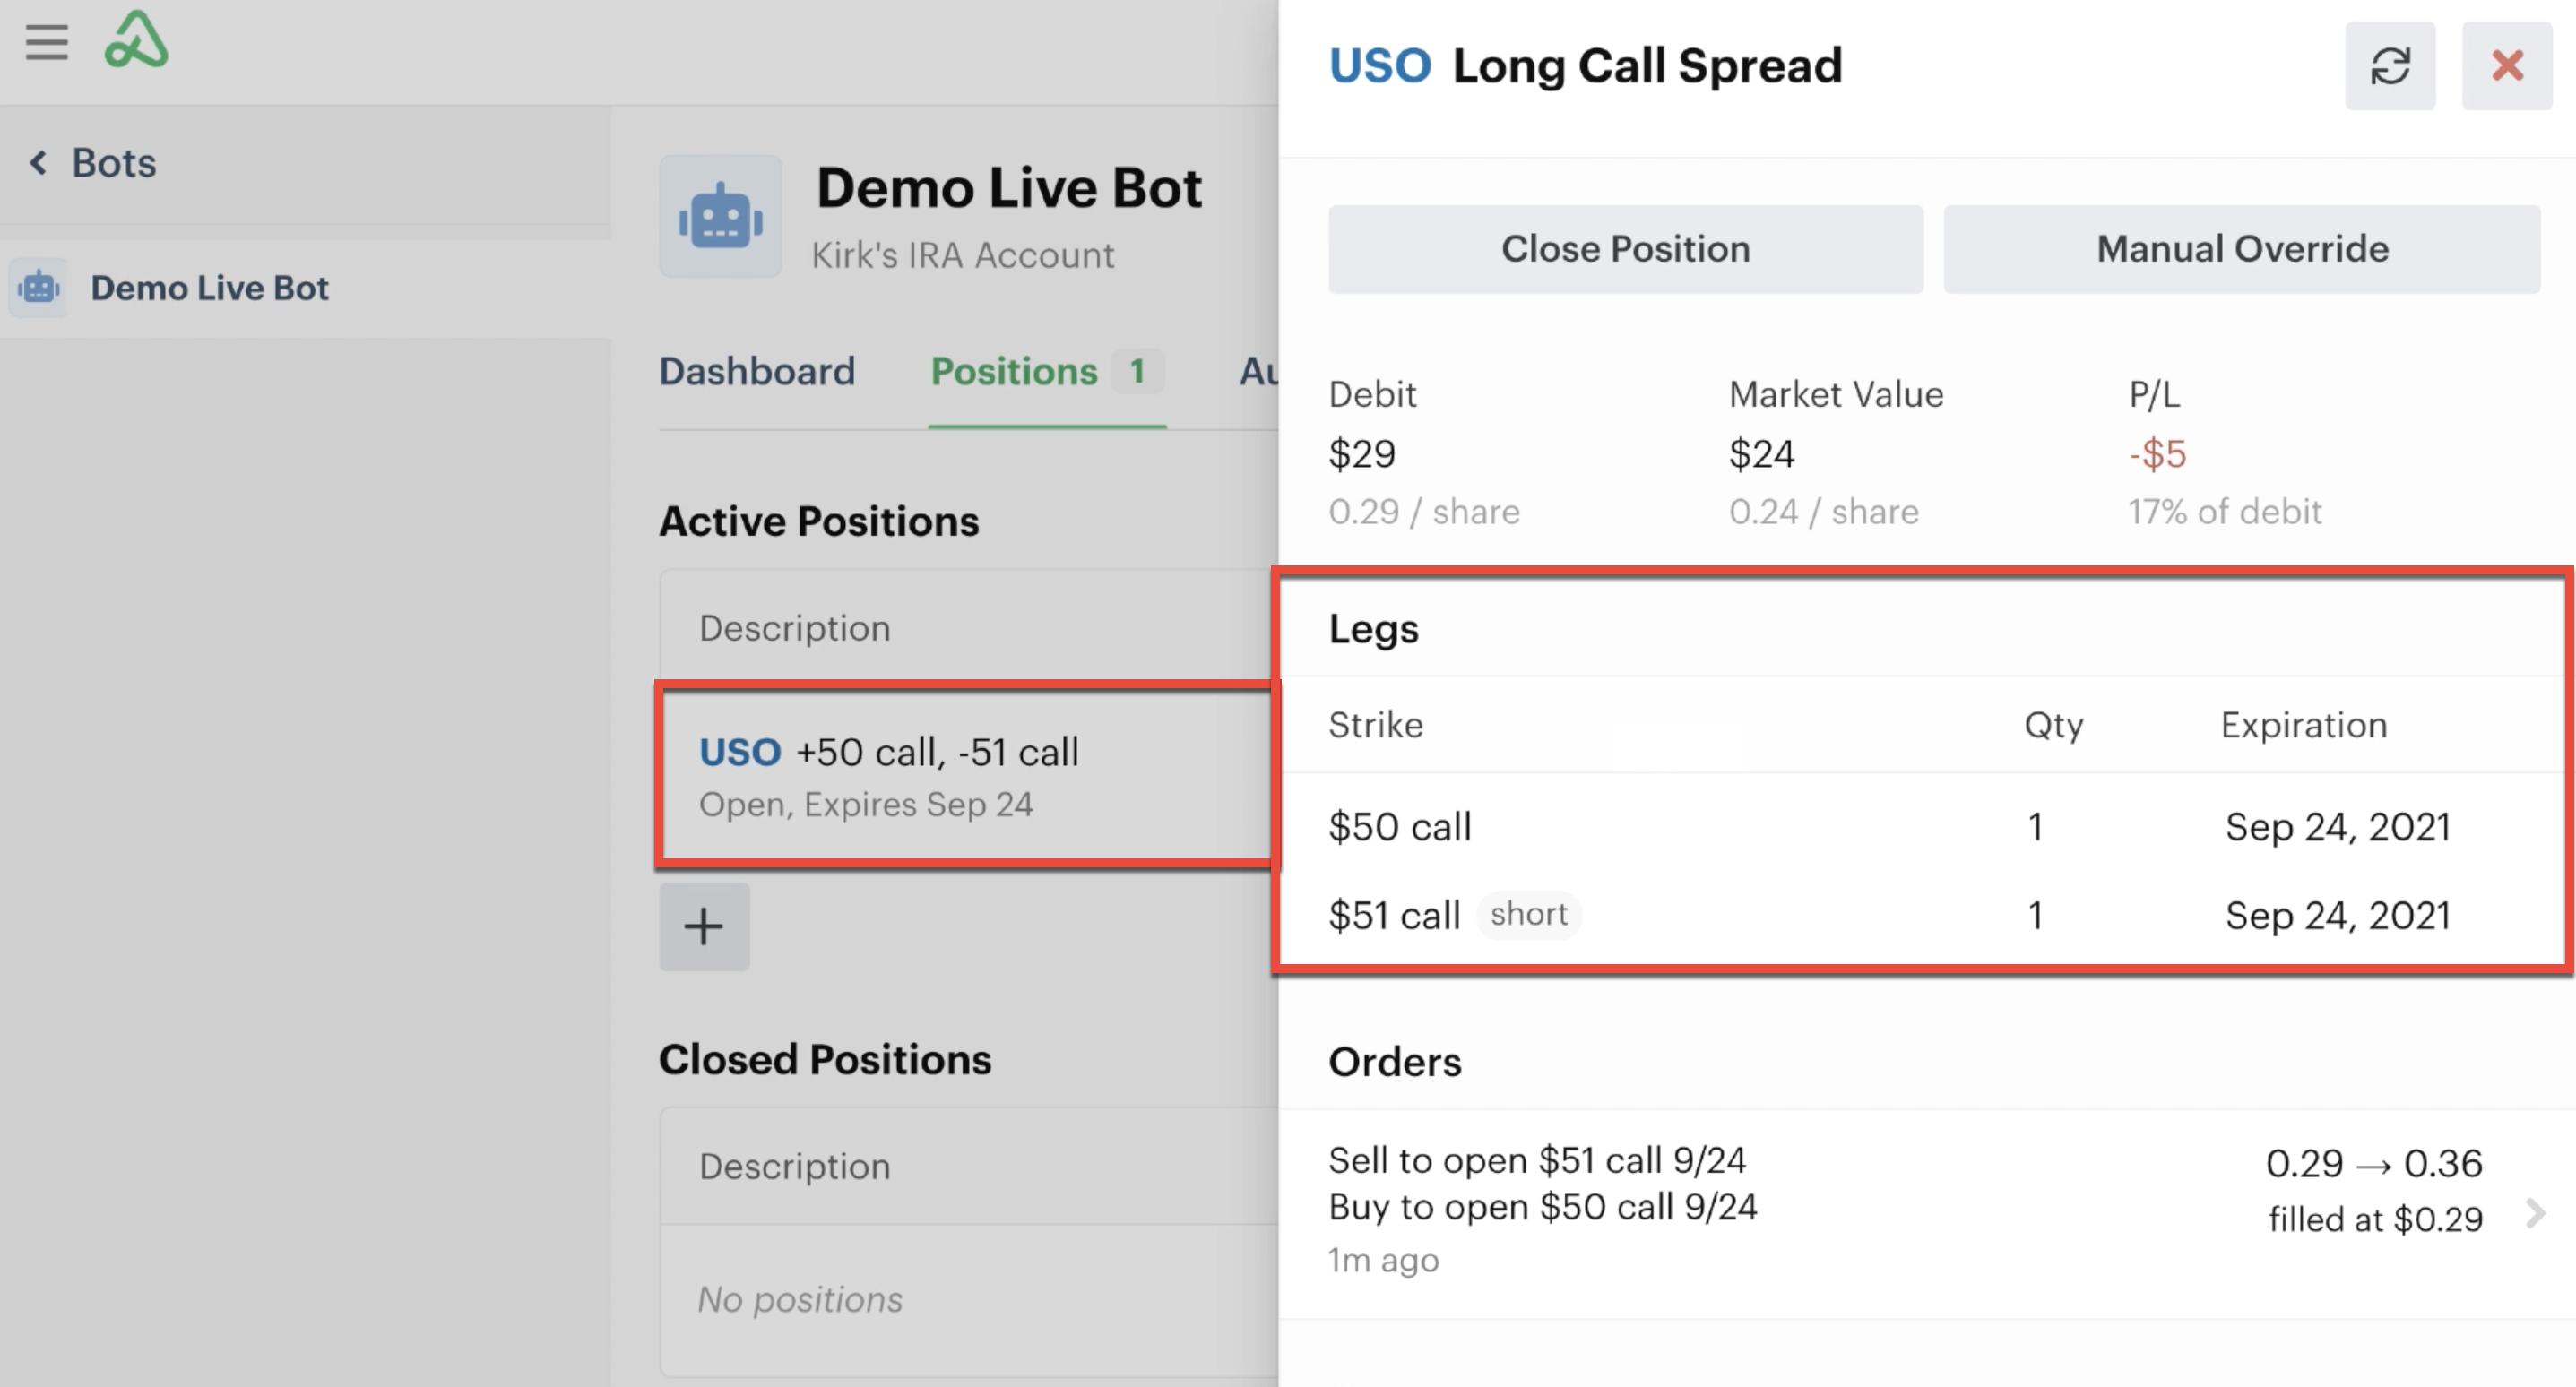Switch to the Dashboard tab
2576x1387 pixels.
757,371
